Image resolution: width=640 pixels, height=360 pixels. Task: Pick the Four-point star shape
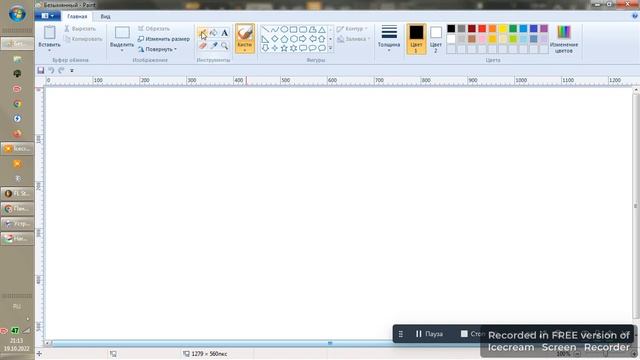pos(275,48)
